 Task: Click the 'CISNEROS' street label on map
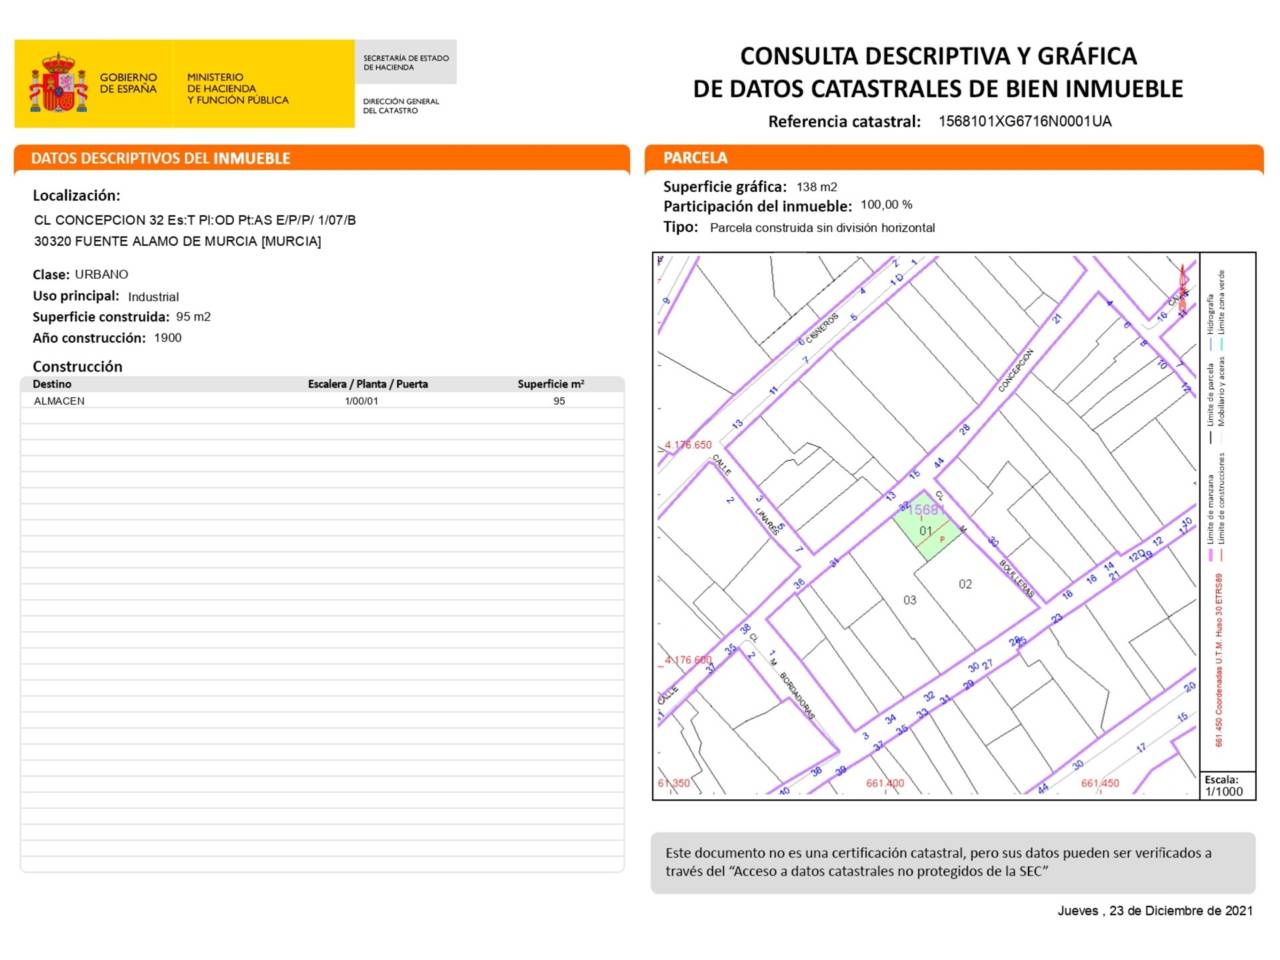[821, 328]
